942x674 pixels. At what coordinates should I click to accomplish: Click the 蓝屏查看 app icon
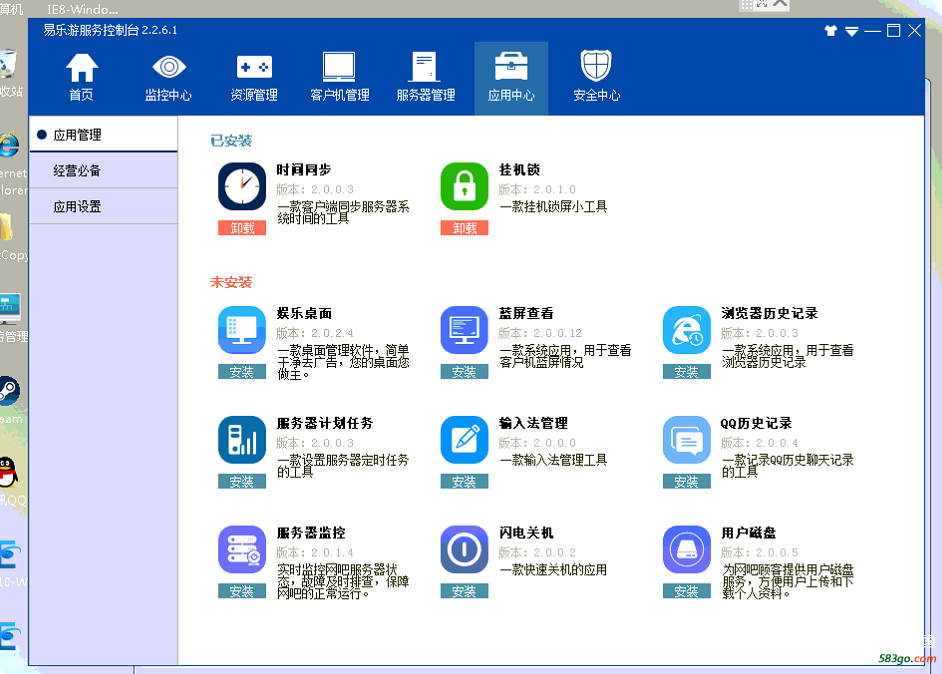click(464, 330)
